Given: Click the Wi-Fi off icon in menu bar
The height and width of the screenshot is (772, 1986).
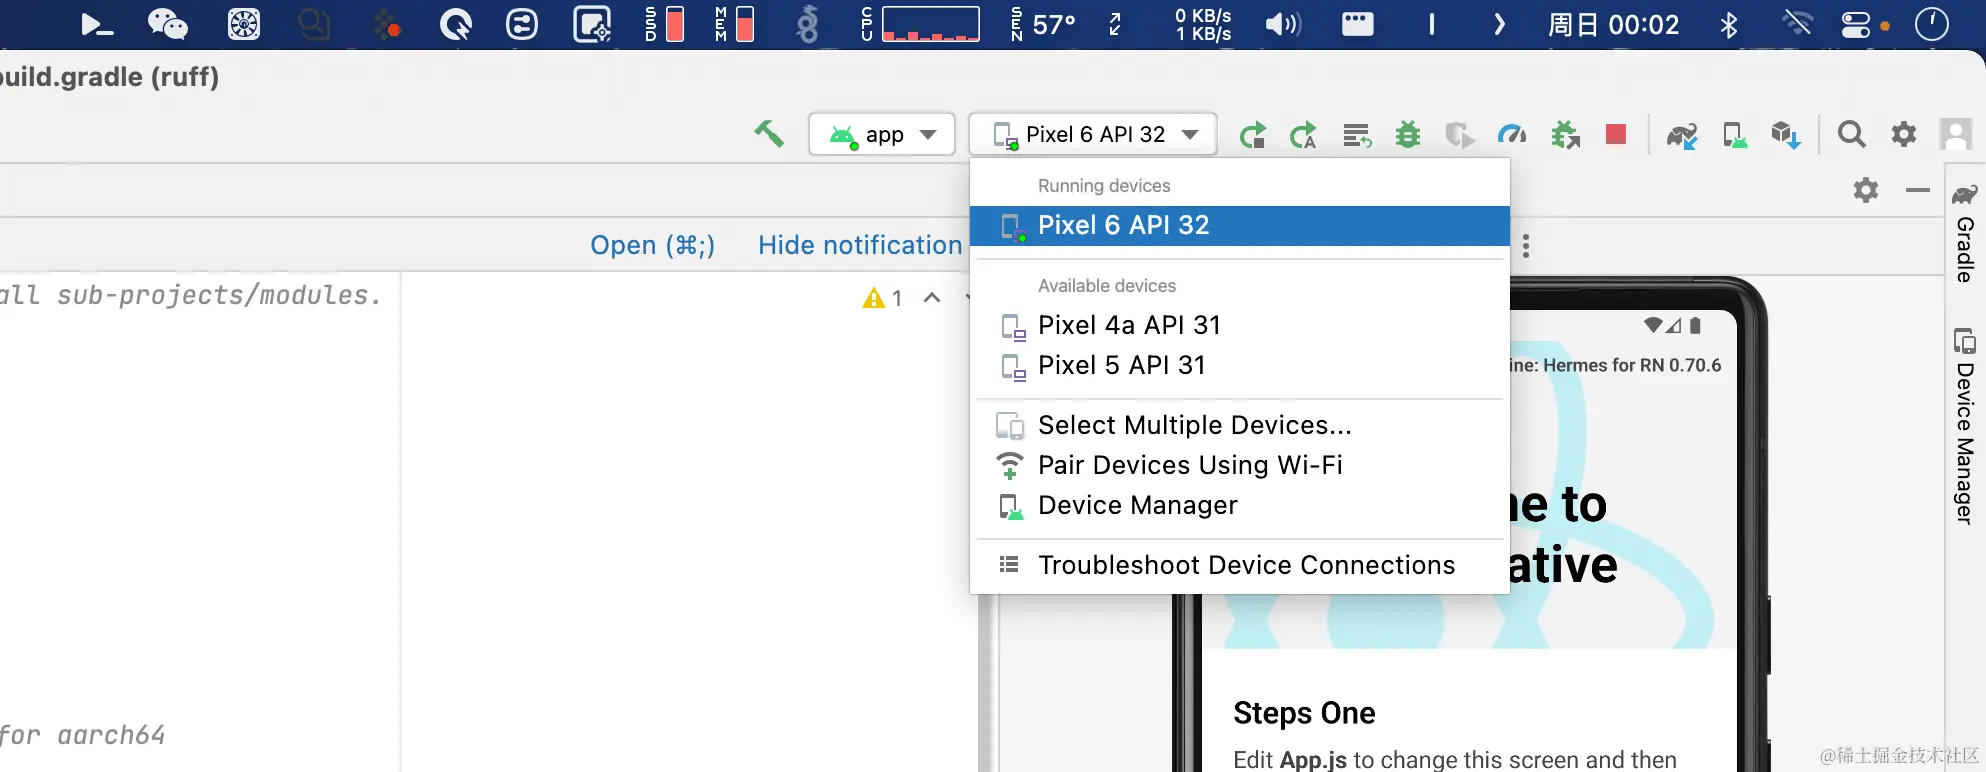Looking at the screenshot, I should tap(1797, 23).
